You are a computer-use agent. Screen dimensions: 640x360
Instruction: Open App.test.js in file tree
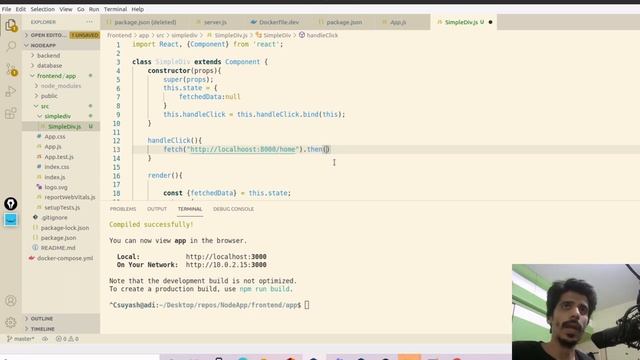click(59, 157)
